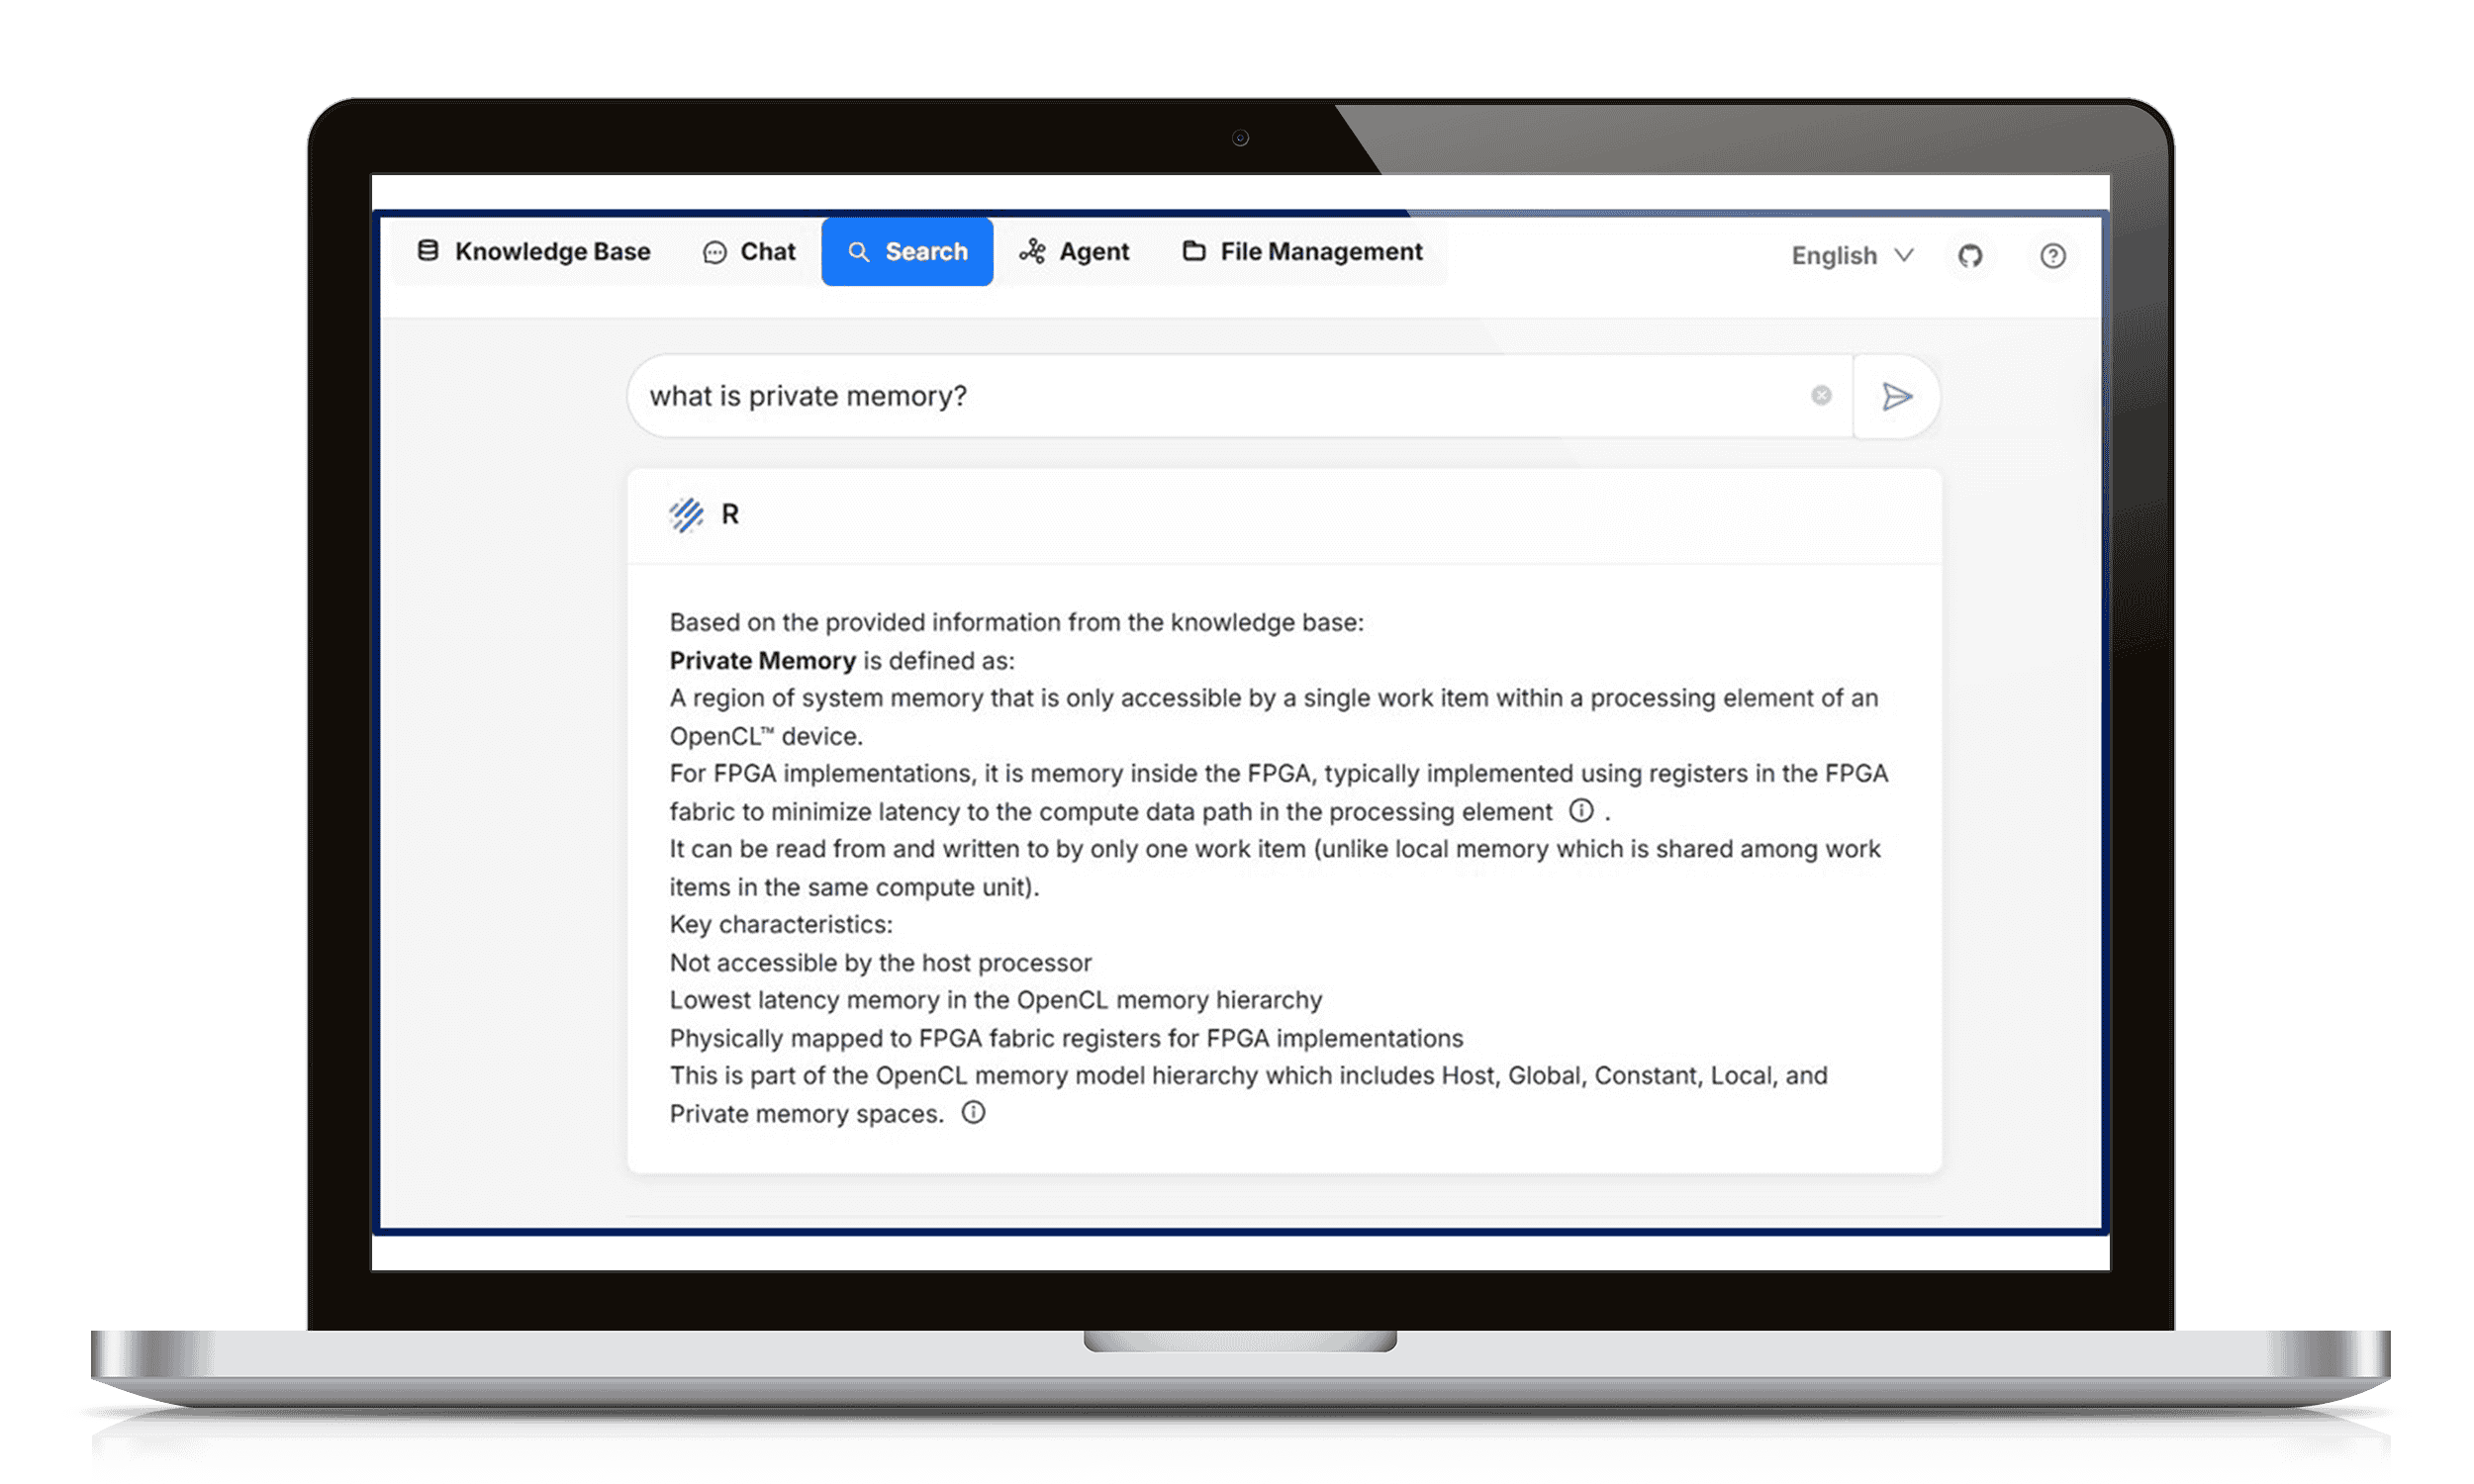2474x1484 pixels.
Task: Click the RAGFlow logo beside the R
Action: (687, 513)
